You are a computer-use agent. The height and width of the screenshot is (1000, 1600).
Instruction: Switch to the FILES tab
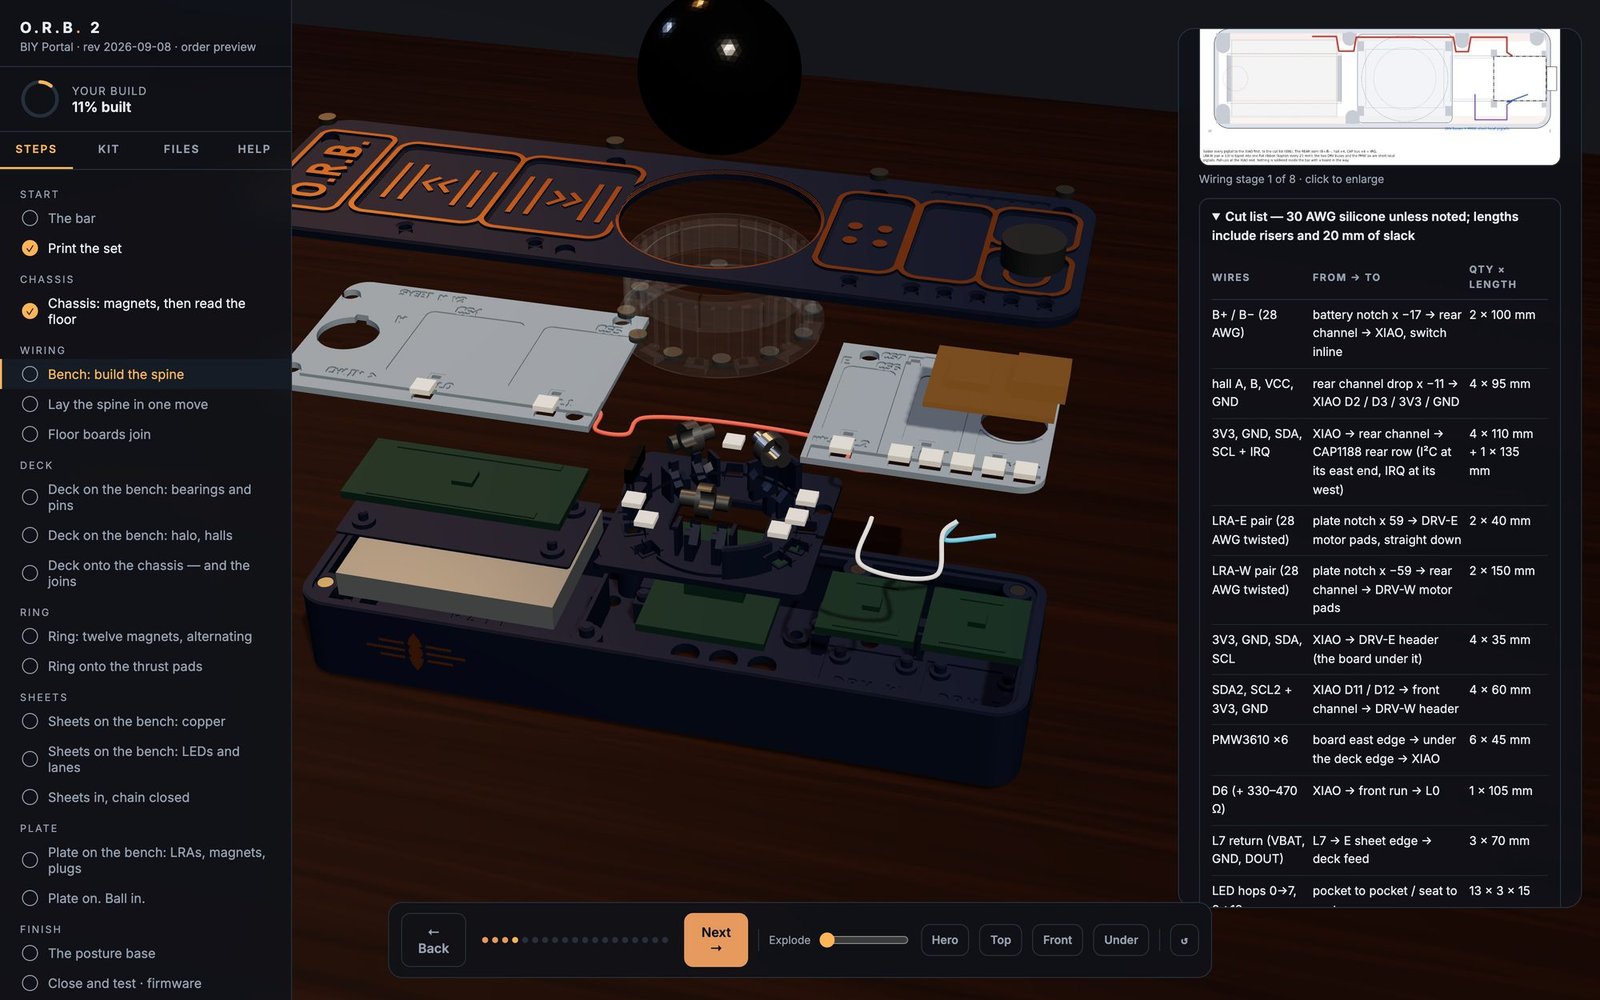click(181, 149)
